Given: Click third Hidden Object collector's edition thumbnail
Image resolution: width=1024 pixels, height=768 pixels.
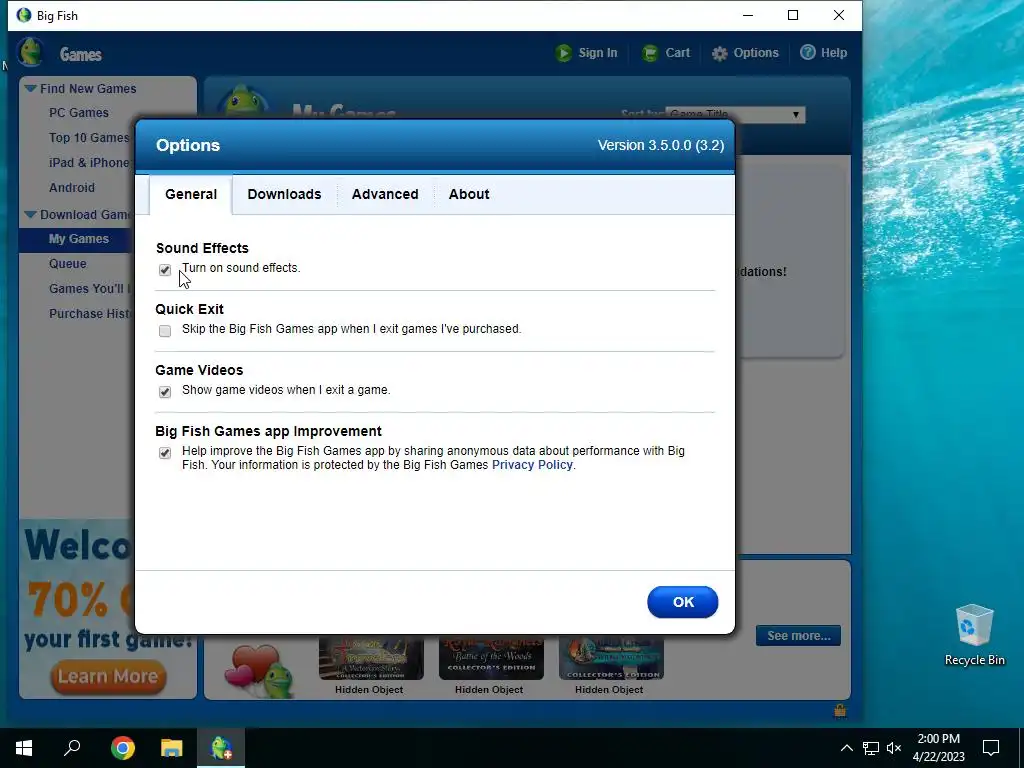Looking at the screenshot, I should 611,659.
